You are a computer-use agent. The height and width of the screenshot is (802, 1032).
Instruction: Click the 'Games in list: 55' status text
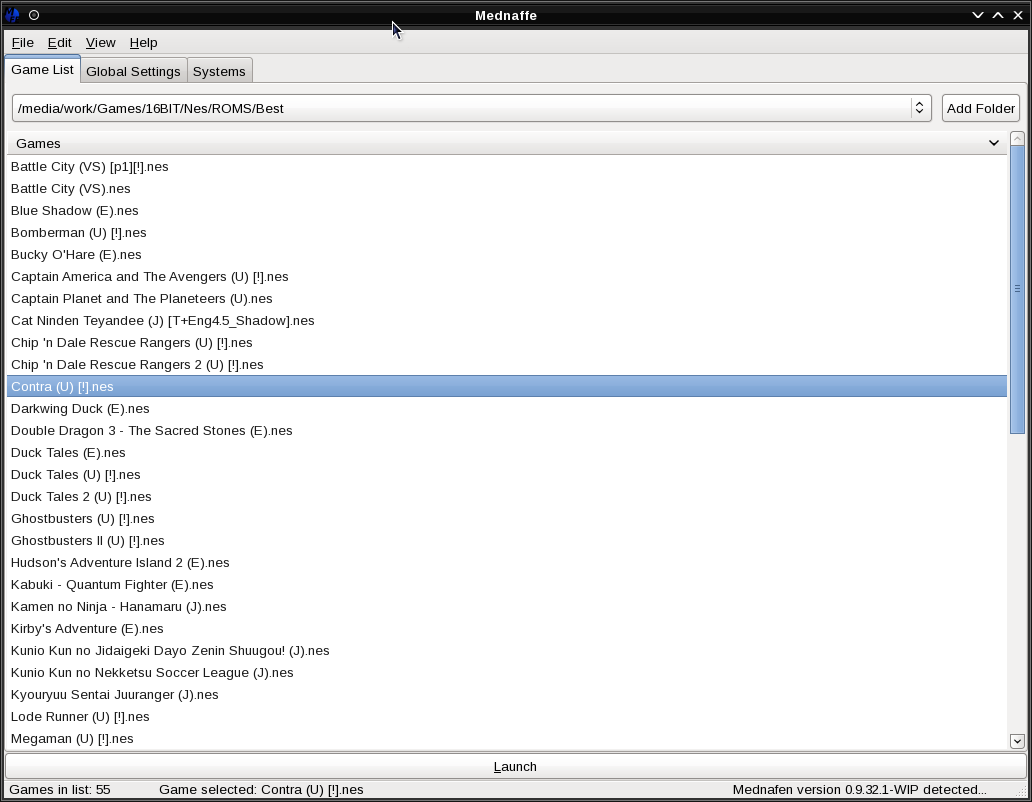click(60, 789)
